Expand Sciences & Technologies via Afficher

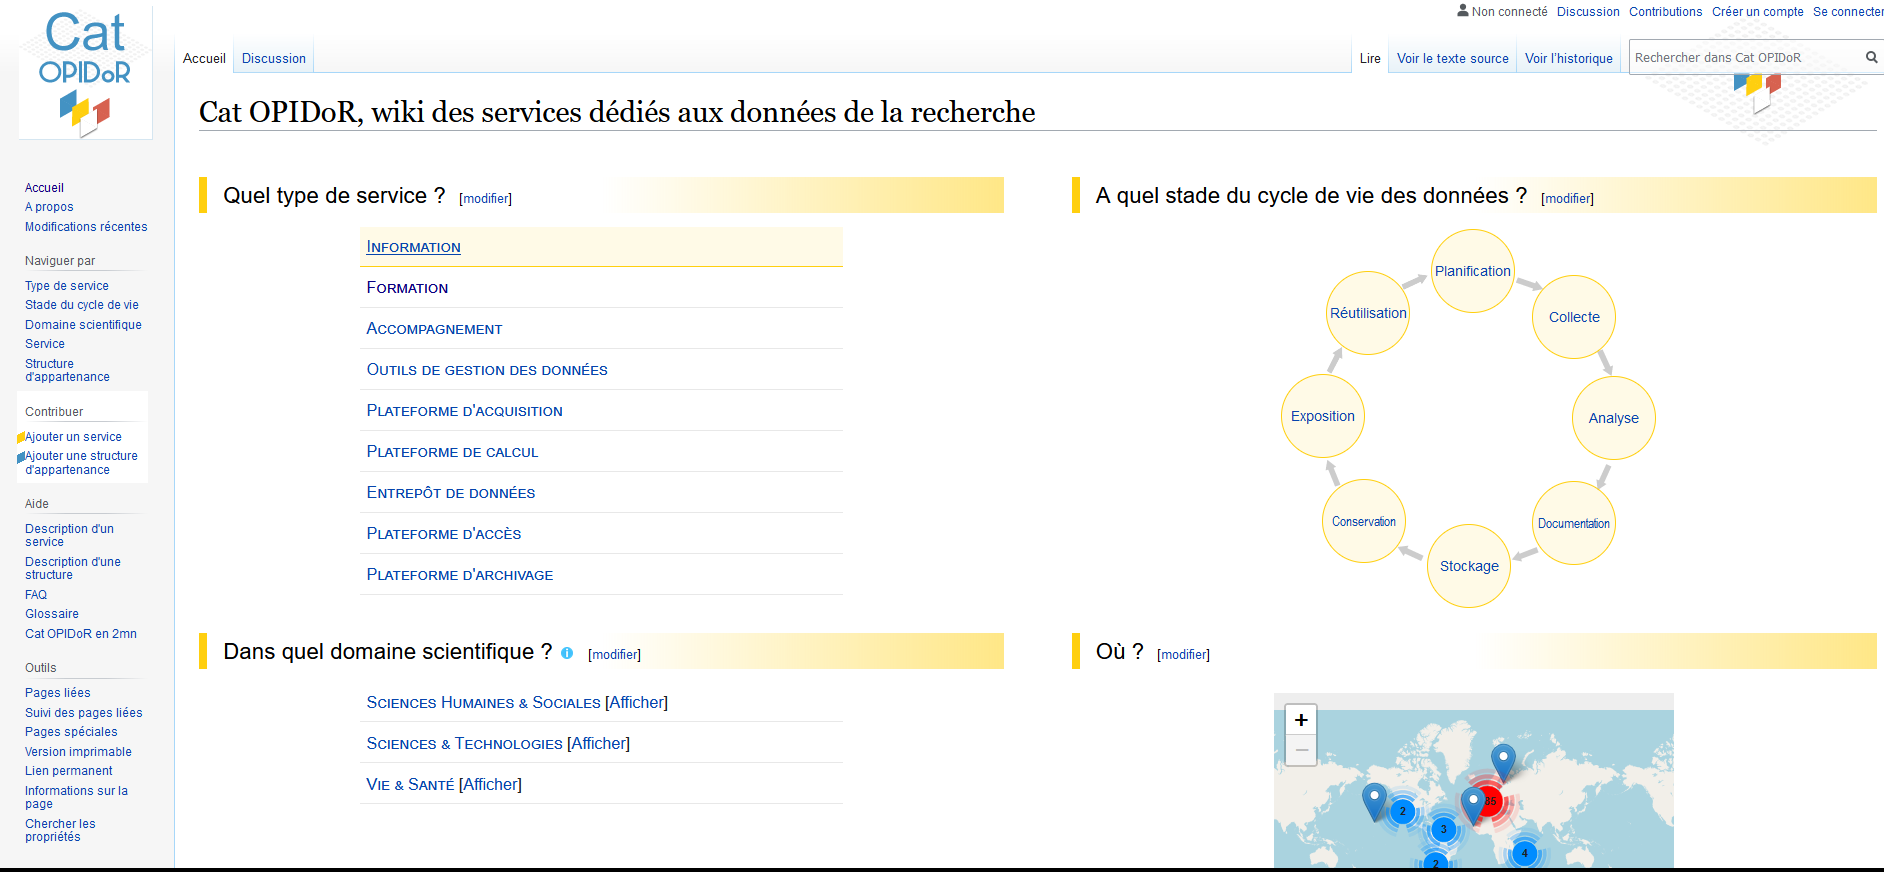[598, 744]
